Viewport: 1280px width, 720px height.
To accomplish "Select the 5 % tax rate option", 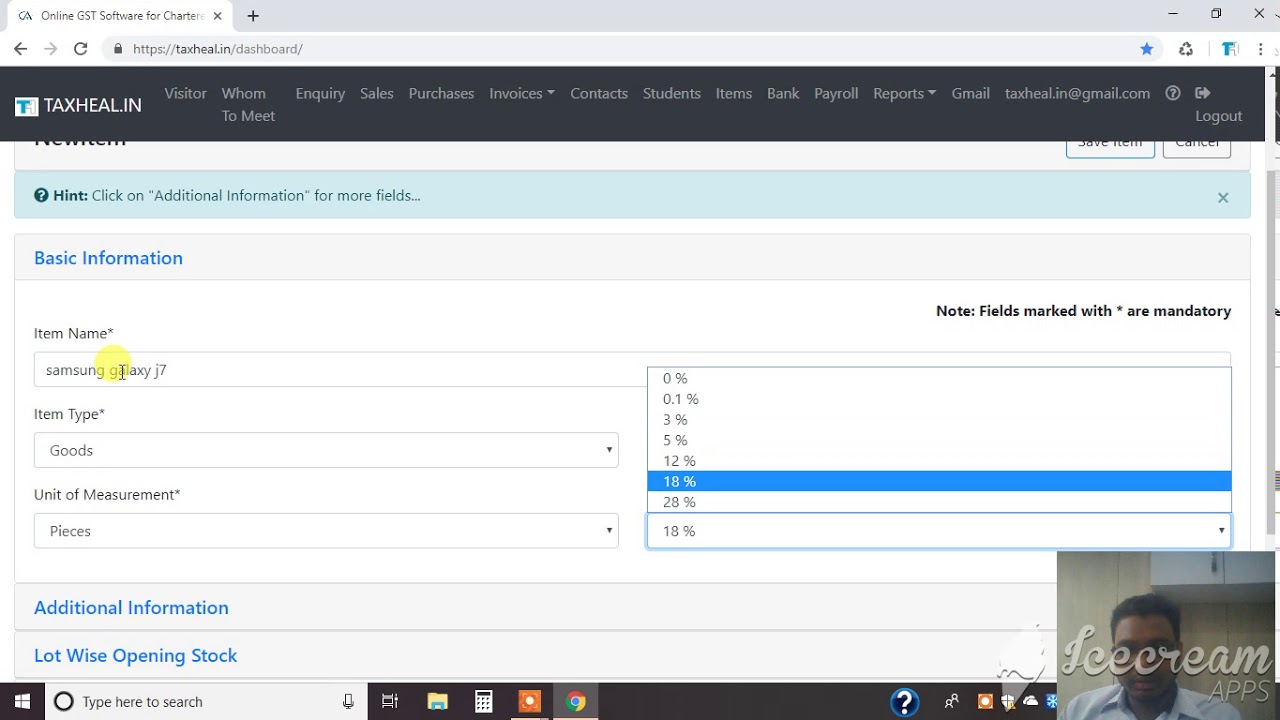I will 939,440.
